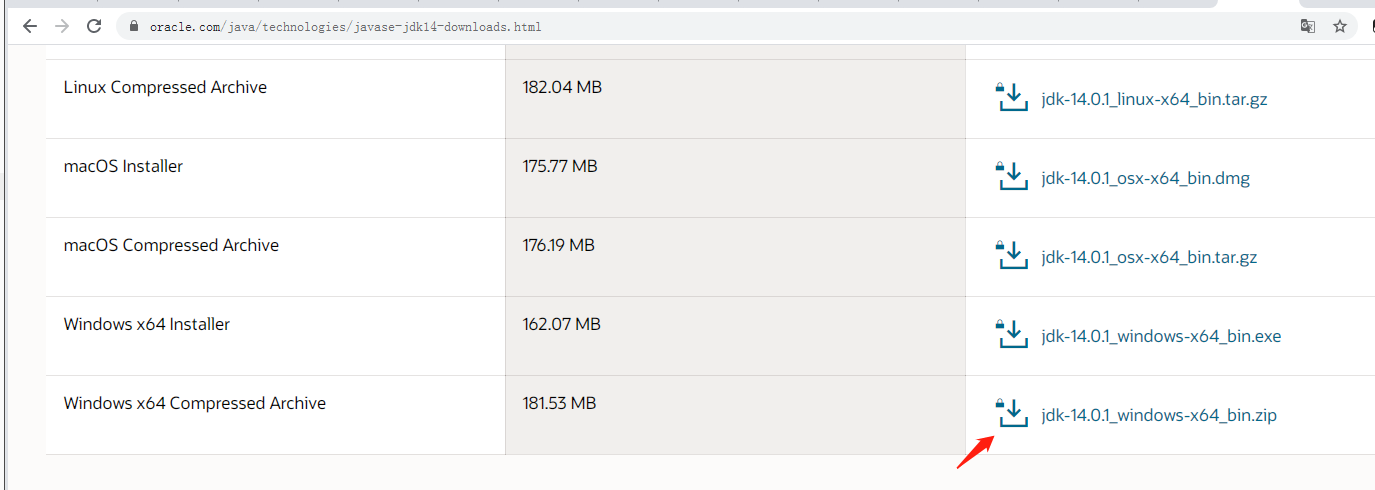This screenshot has width=1375, height=490.
Task: Click download icon for osx tar.gz
Action: (x=1012, y=256)
